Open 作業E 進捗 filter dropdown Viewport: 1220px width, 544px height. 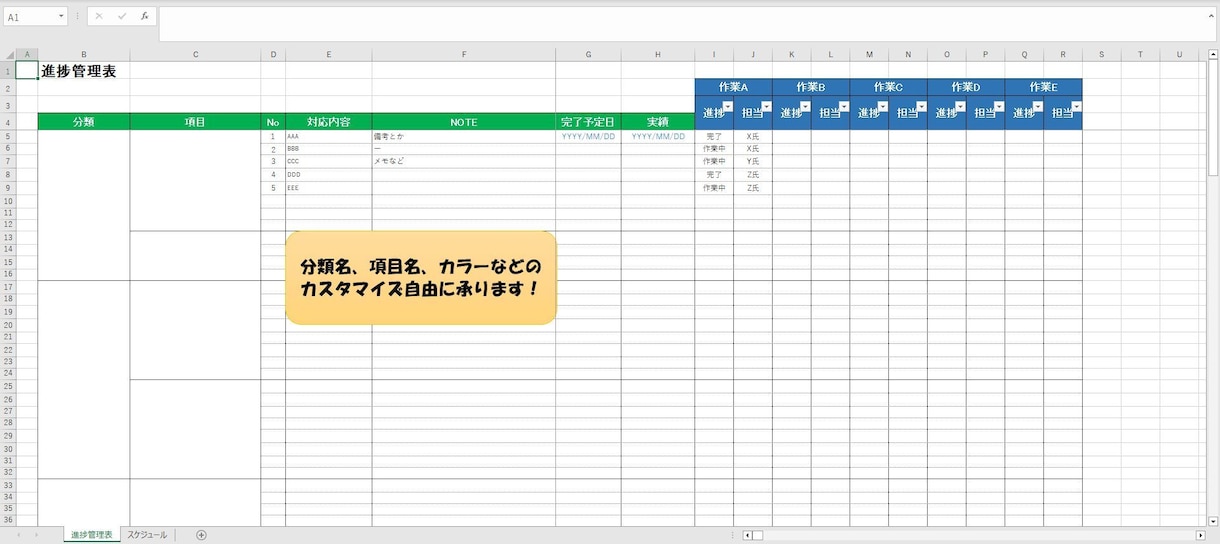coord(1038,106)
